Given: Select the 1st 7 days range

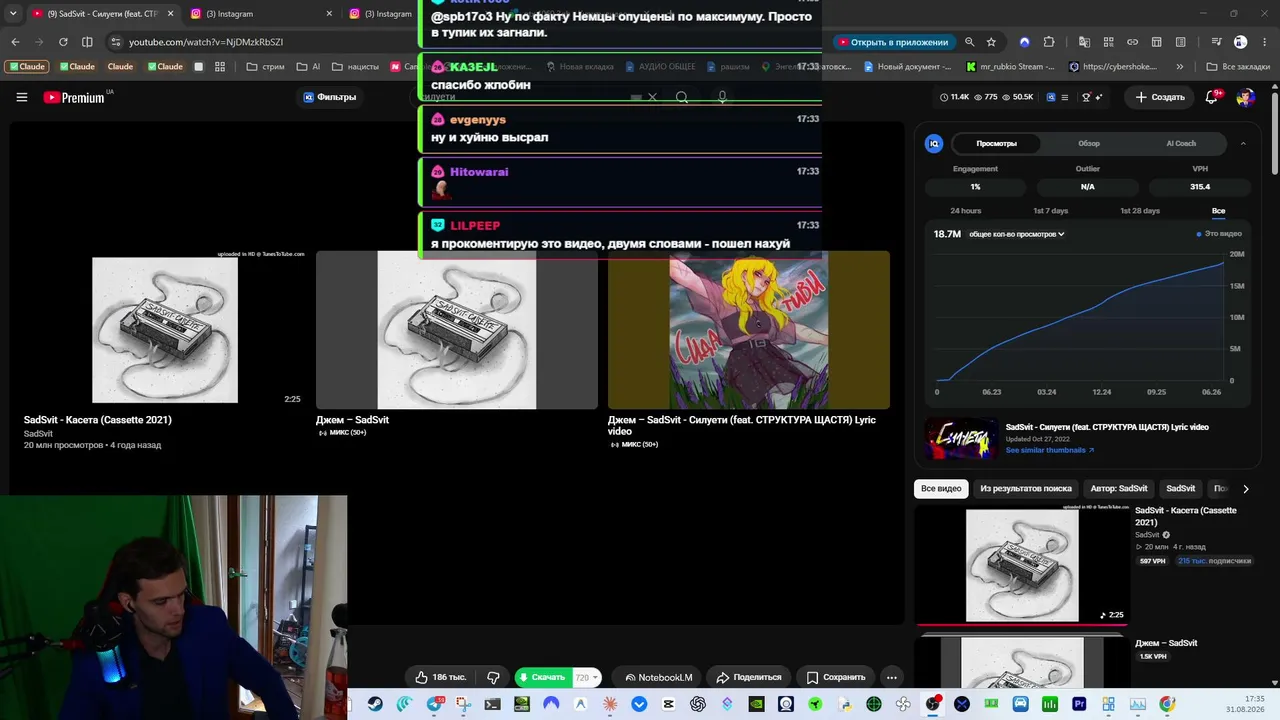Looking at the screenshot, I should [1050, 211].
